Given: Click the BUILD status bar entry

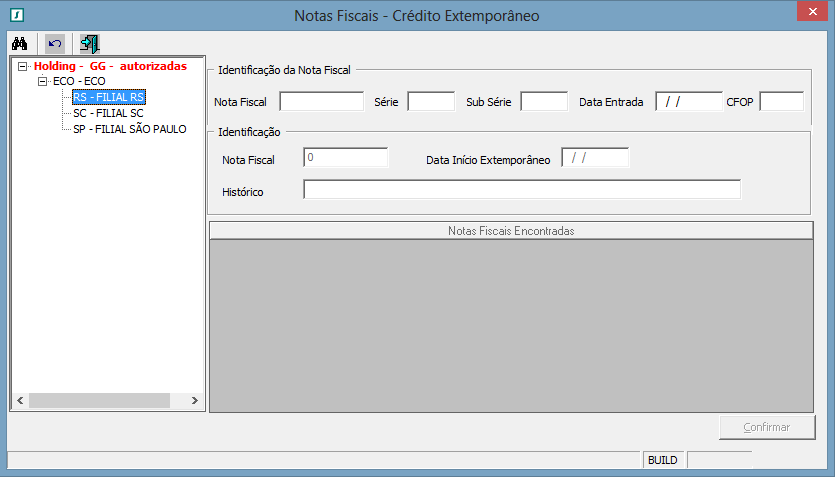Looking at the screenshot, I should click(663, 460).
